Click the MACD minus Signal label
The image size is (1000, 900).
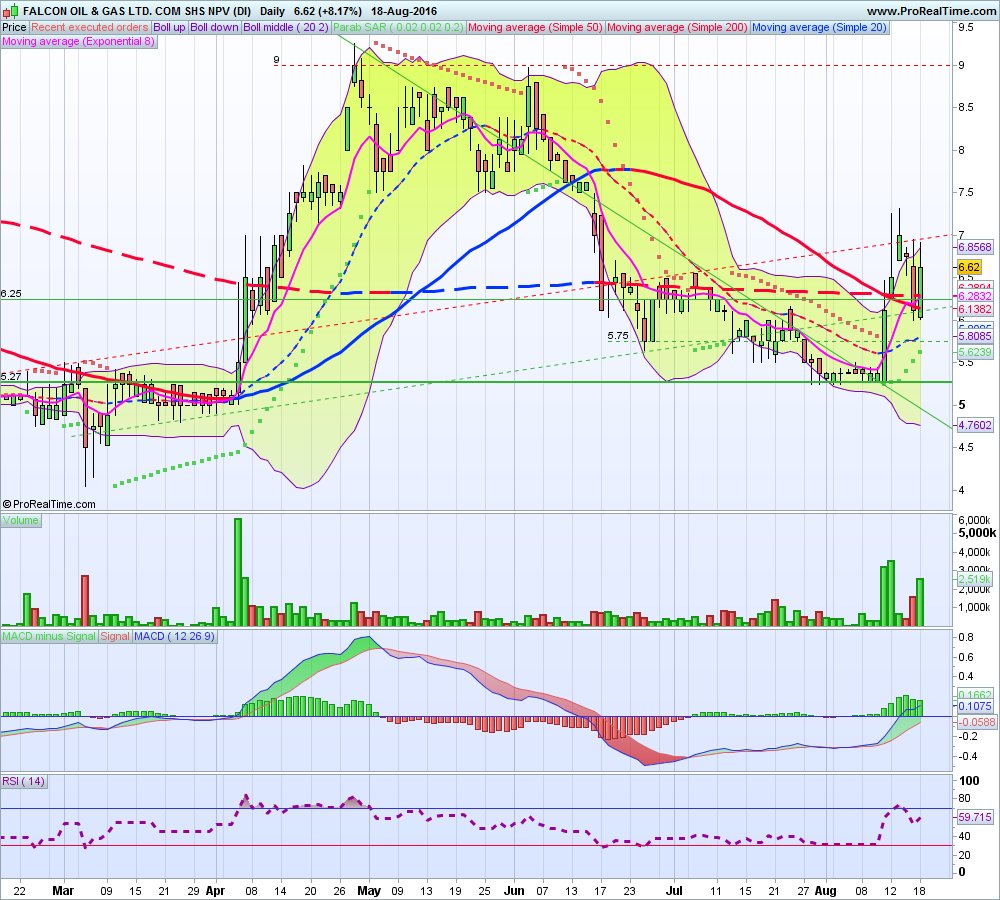coord(48,637)
